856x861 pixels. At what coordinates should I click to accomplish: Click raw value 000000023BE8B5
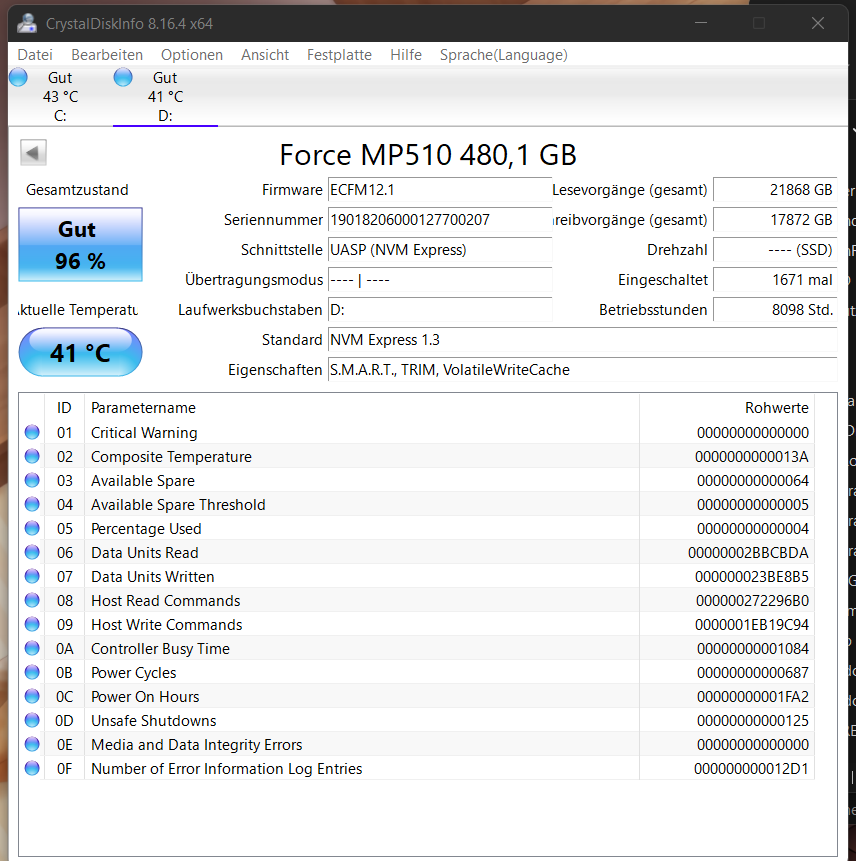(752, 577)
